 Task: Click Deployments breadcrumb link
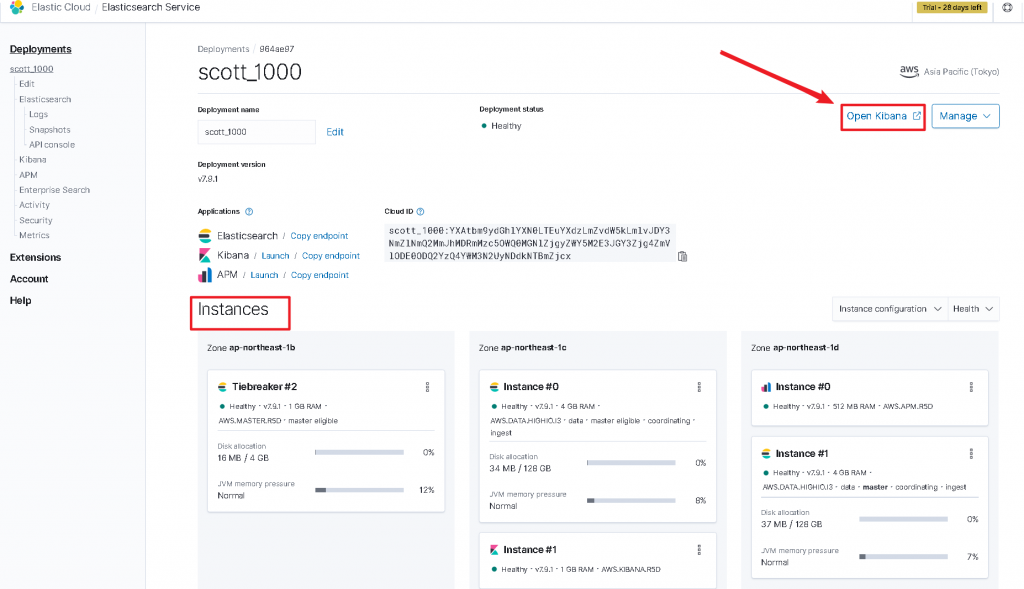(x=223, y=49)
